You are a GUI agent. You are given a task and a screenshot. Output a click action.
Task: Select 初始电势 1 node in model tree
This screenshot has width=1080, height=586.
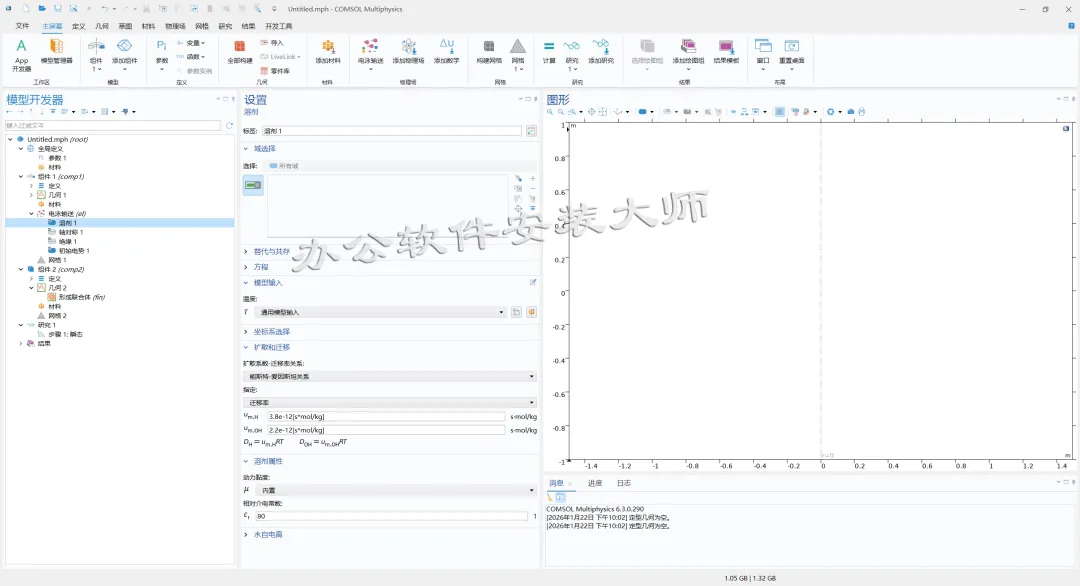click(74, 251)
